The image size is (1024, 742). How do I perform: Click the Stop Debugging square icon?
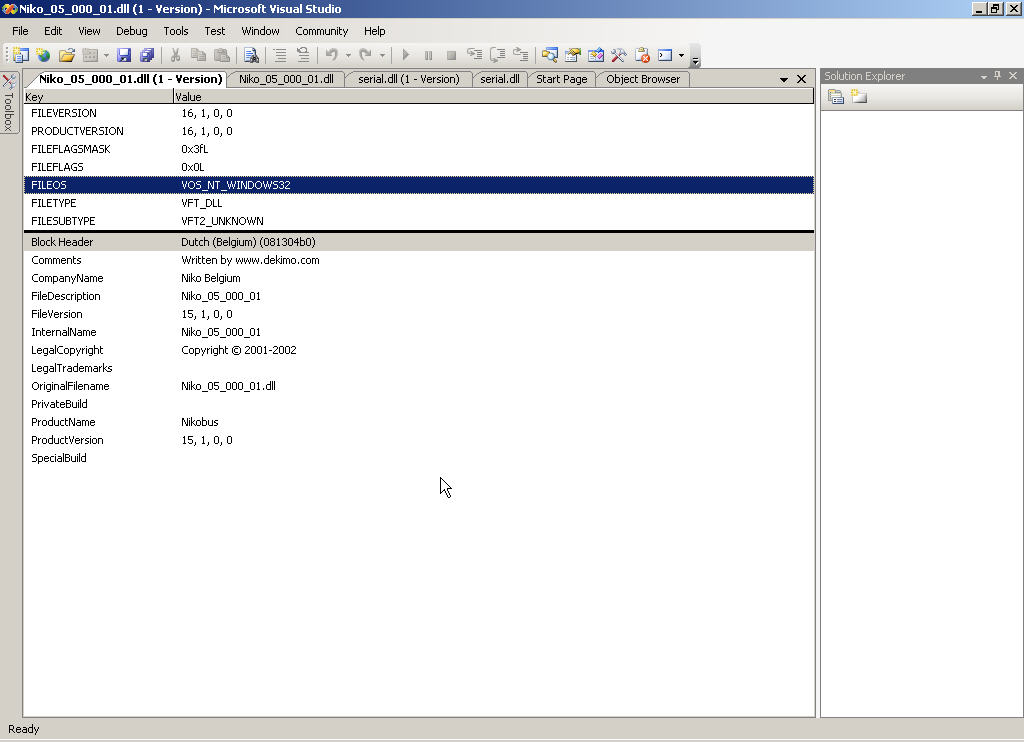(x=451, y=56)
